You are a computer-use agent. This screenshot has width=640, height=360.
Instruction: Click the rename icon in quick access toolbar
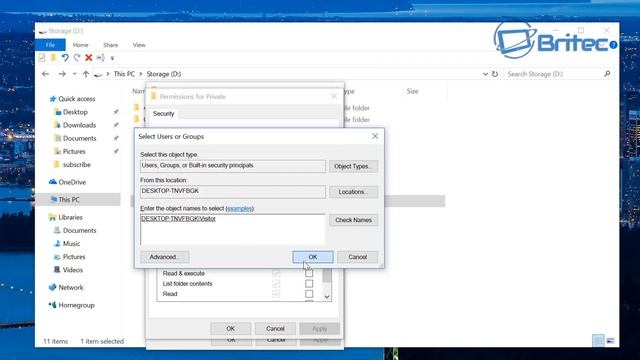[x=100, y=58]
